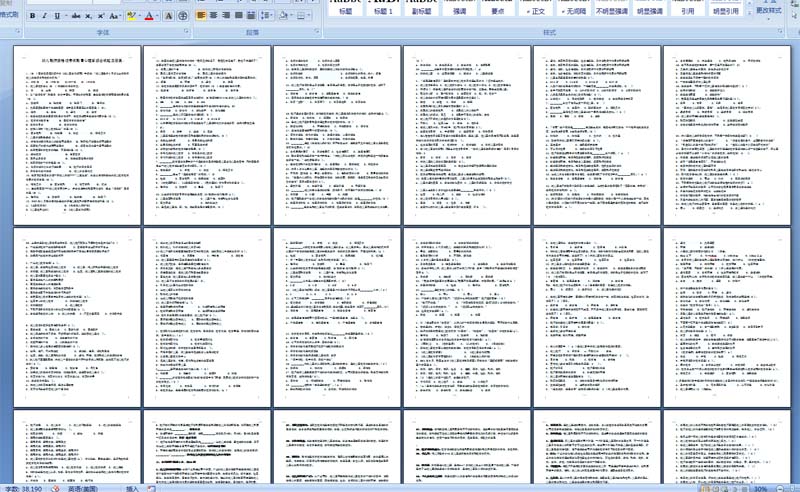Viewport: 800px width, 492px height.
Task: Open the Clipboard pane launcher
Action: click(18, 32)
